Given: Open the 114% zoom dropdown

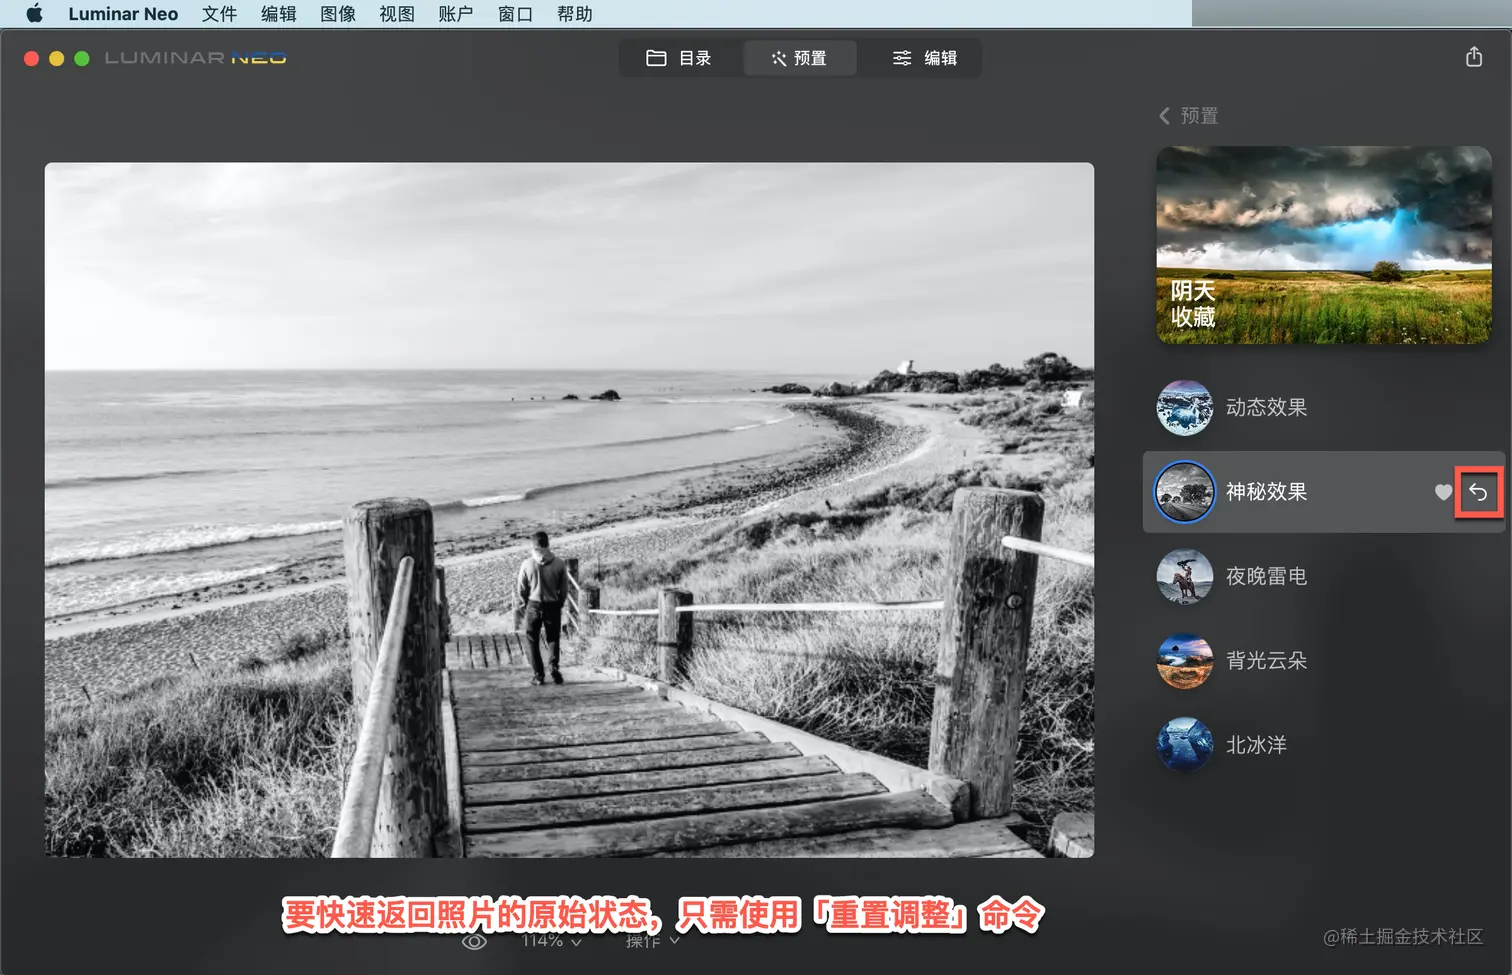Looking at the screenshot, I should [551, 941].
